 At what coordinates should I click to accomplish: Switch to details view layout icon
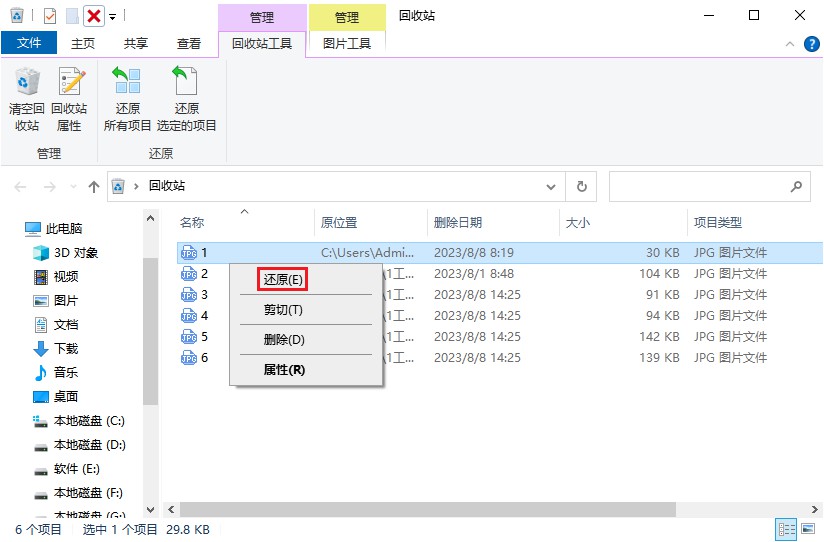coord(786,529)
